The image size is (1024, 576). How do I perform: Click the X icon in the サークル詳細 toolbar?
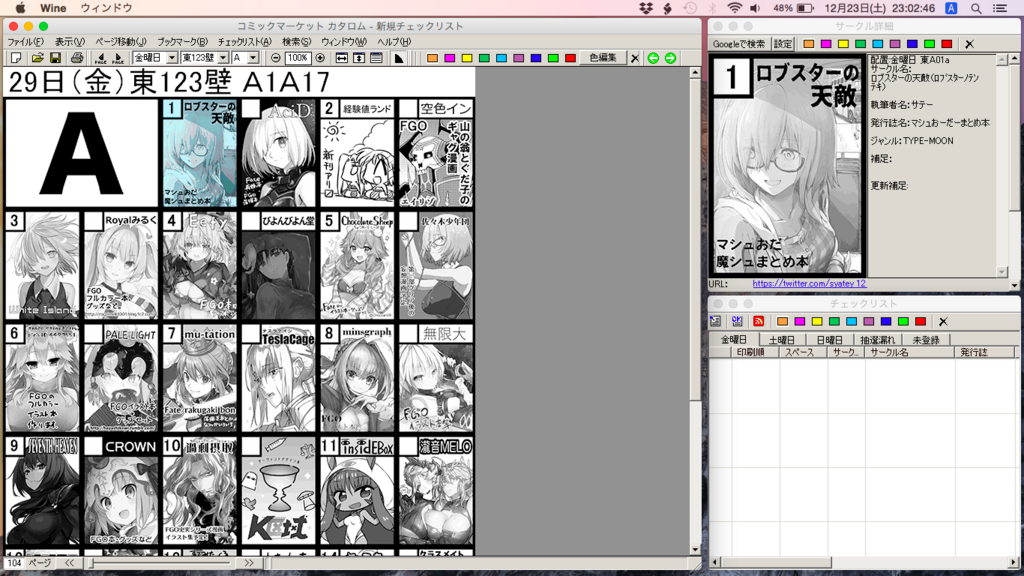(x=970, y=44)
